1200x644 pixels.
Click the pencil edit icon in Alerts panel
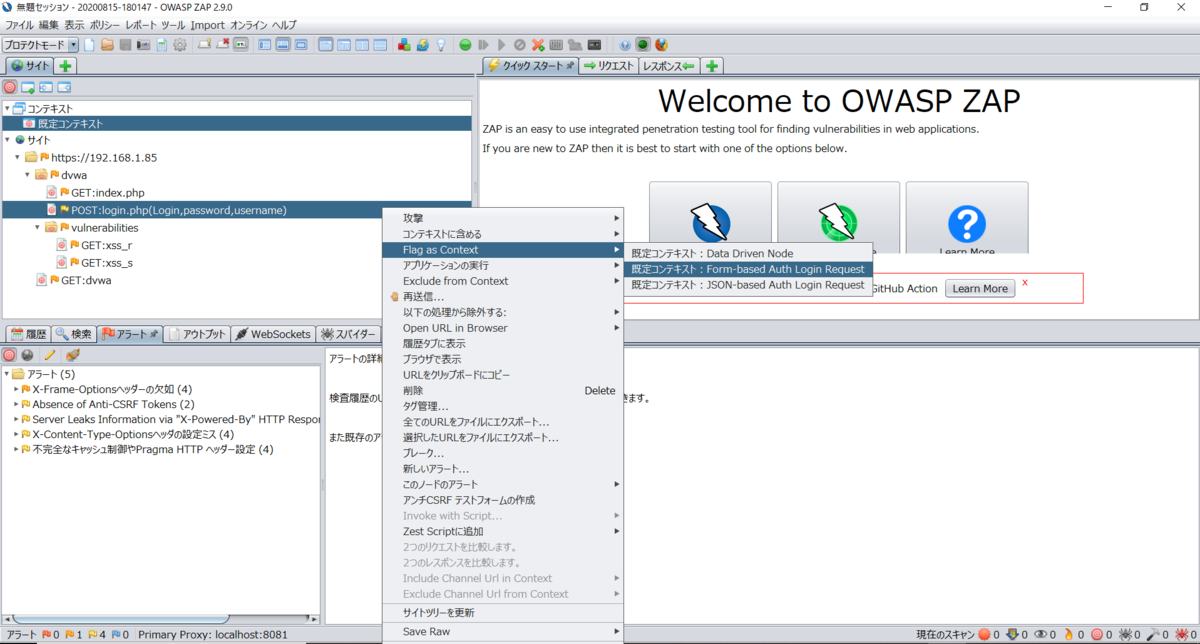tap(50, 355)
